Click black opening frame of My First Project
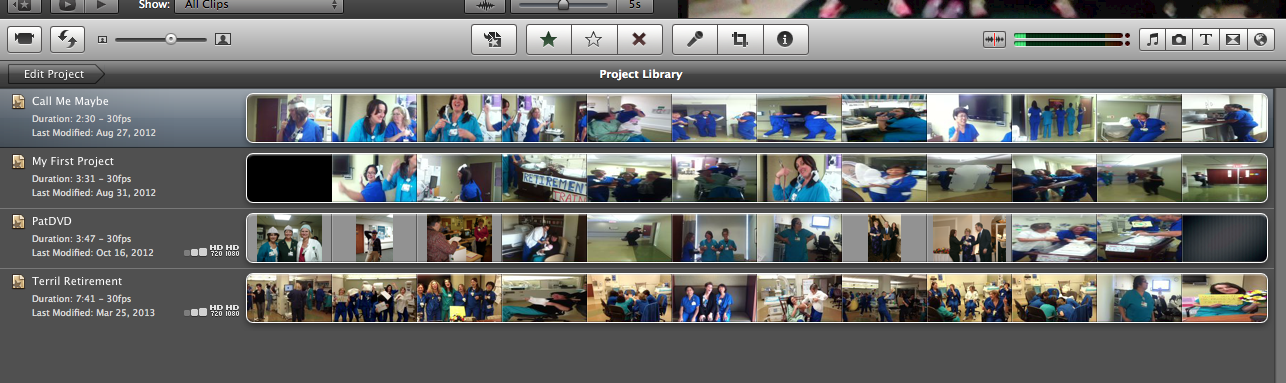The image size is (1286, 383). click(x=289, y=178)
